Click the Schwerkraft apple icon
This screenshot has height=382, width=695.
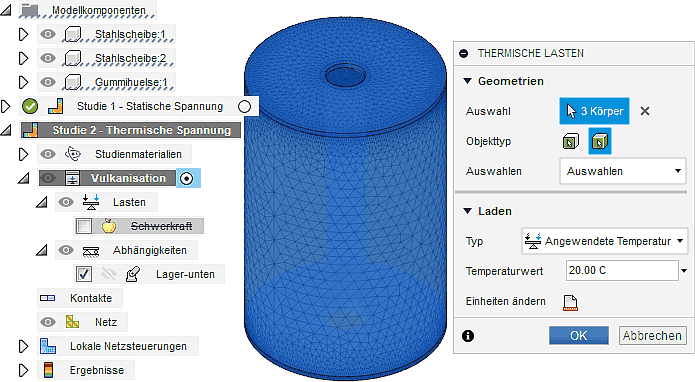point(109,226)
